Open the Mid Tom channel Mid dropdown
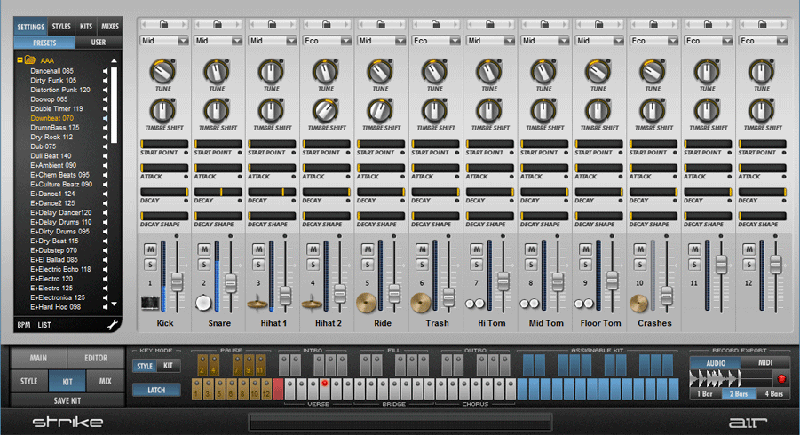Viewport: 800px width, 435px height. [x=545, y=40]
